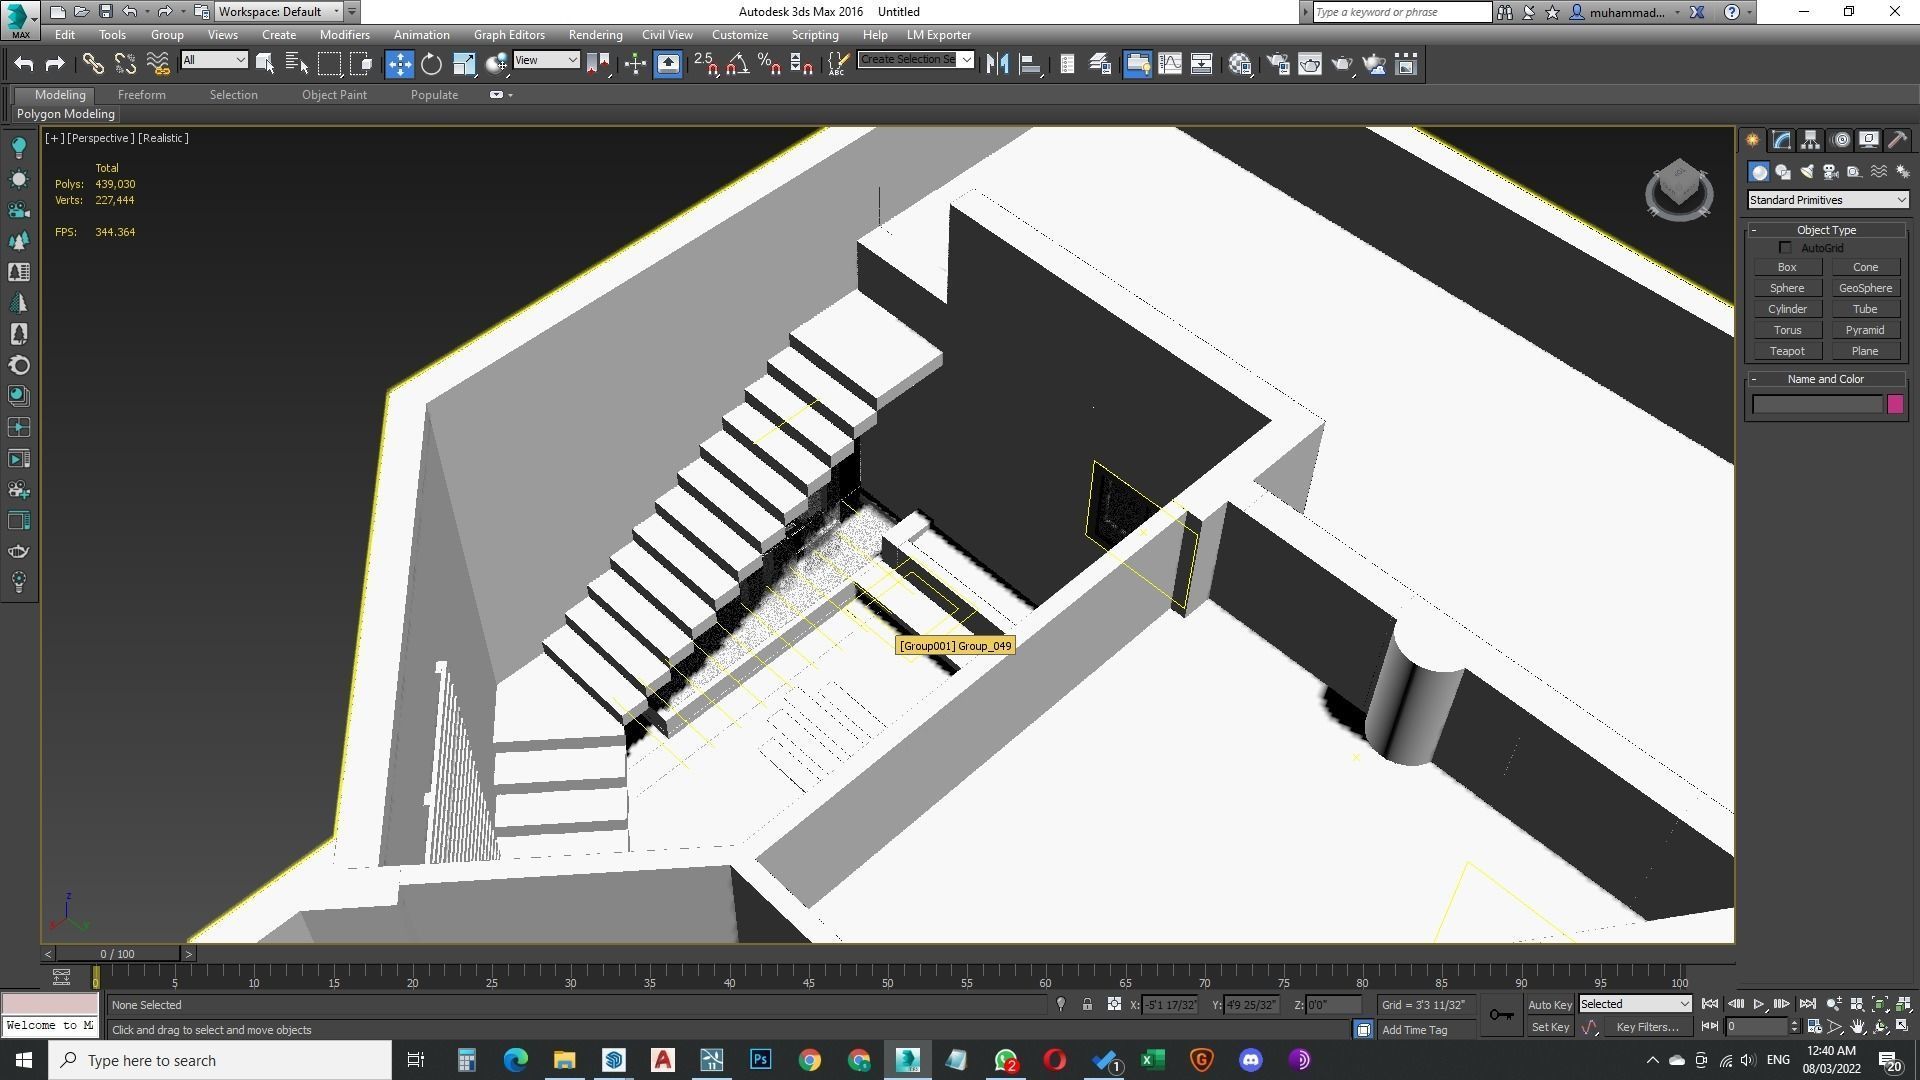Enable the AutoGrid checkbox
Screen dimensions: 1920x1080
click(1785, 248)
